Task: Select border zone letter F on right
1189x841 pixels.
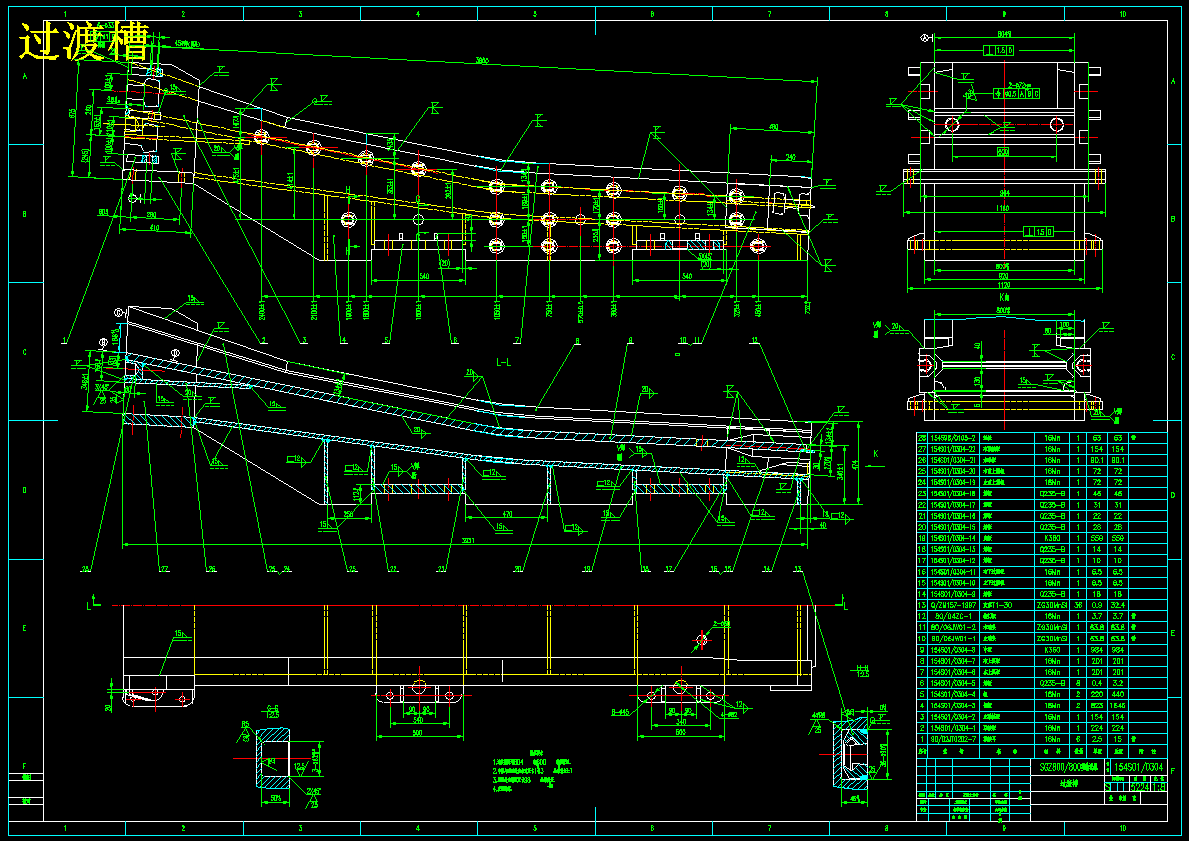Action: pos(1173,770)
